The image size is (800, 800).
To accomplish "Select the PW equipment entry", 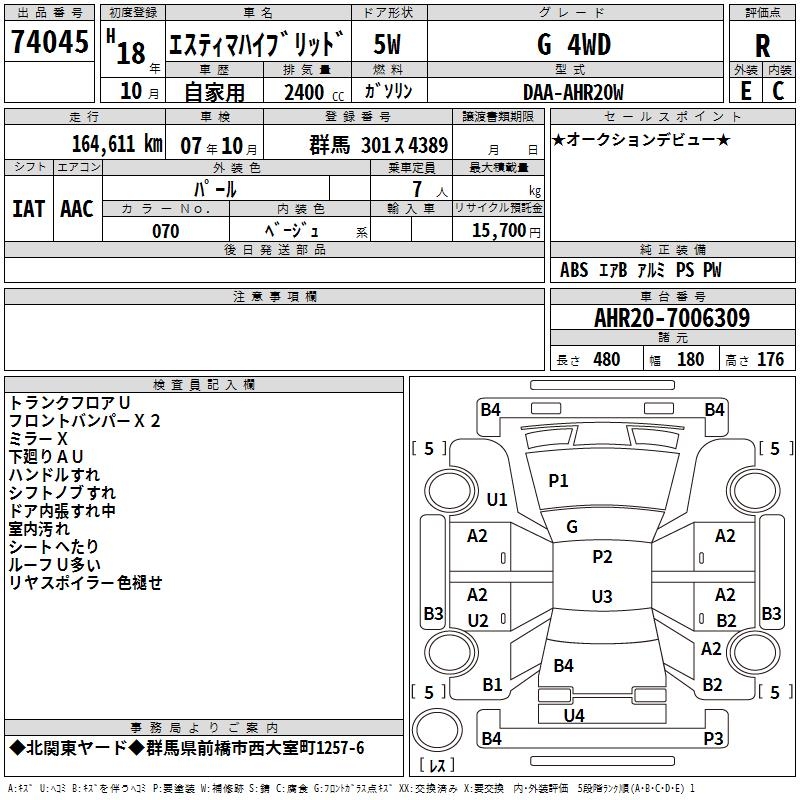I will click(712, 270).
